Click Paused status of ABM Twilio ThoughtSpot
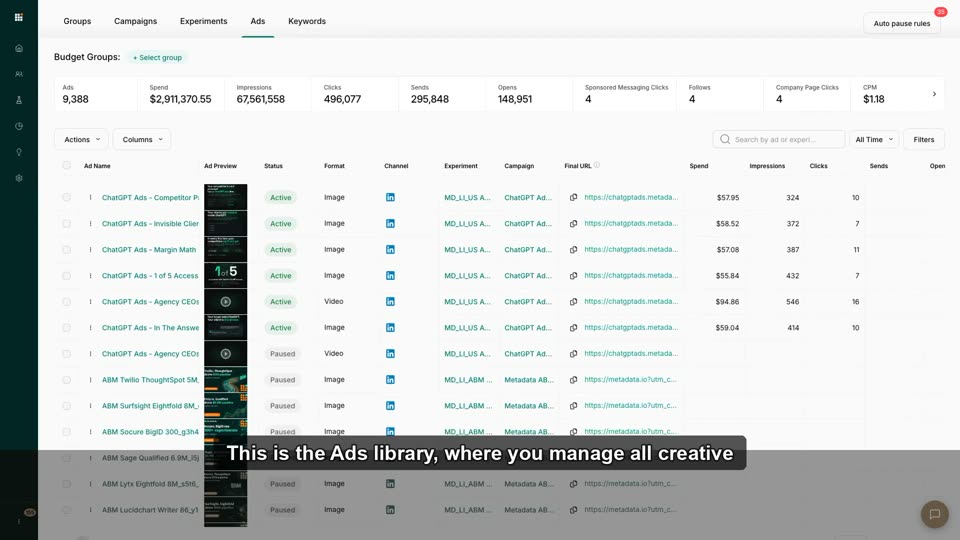 (282, 380)
